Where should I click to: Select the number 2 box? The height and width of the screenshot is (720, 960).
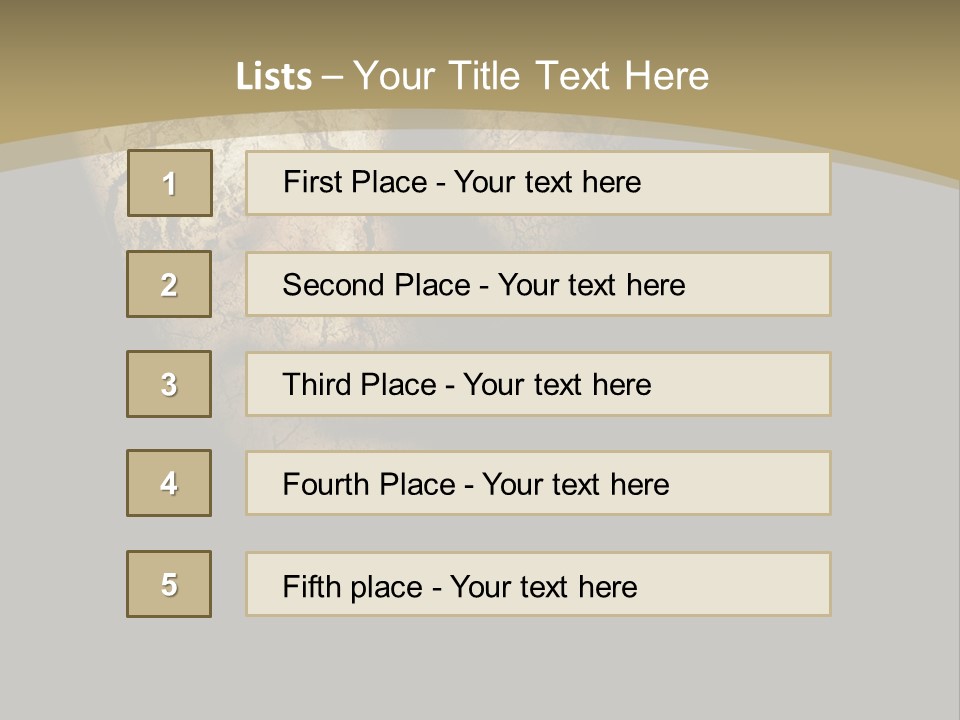[x=169, y=284]
